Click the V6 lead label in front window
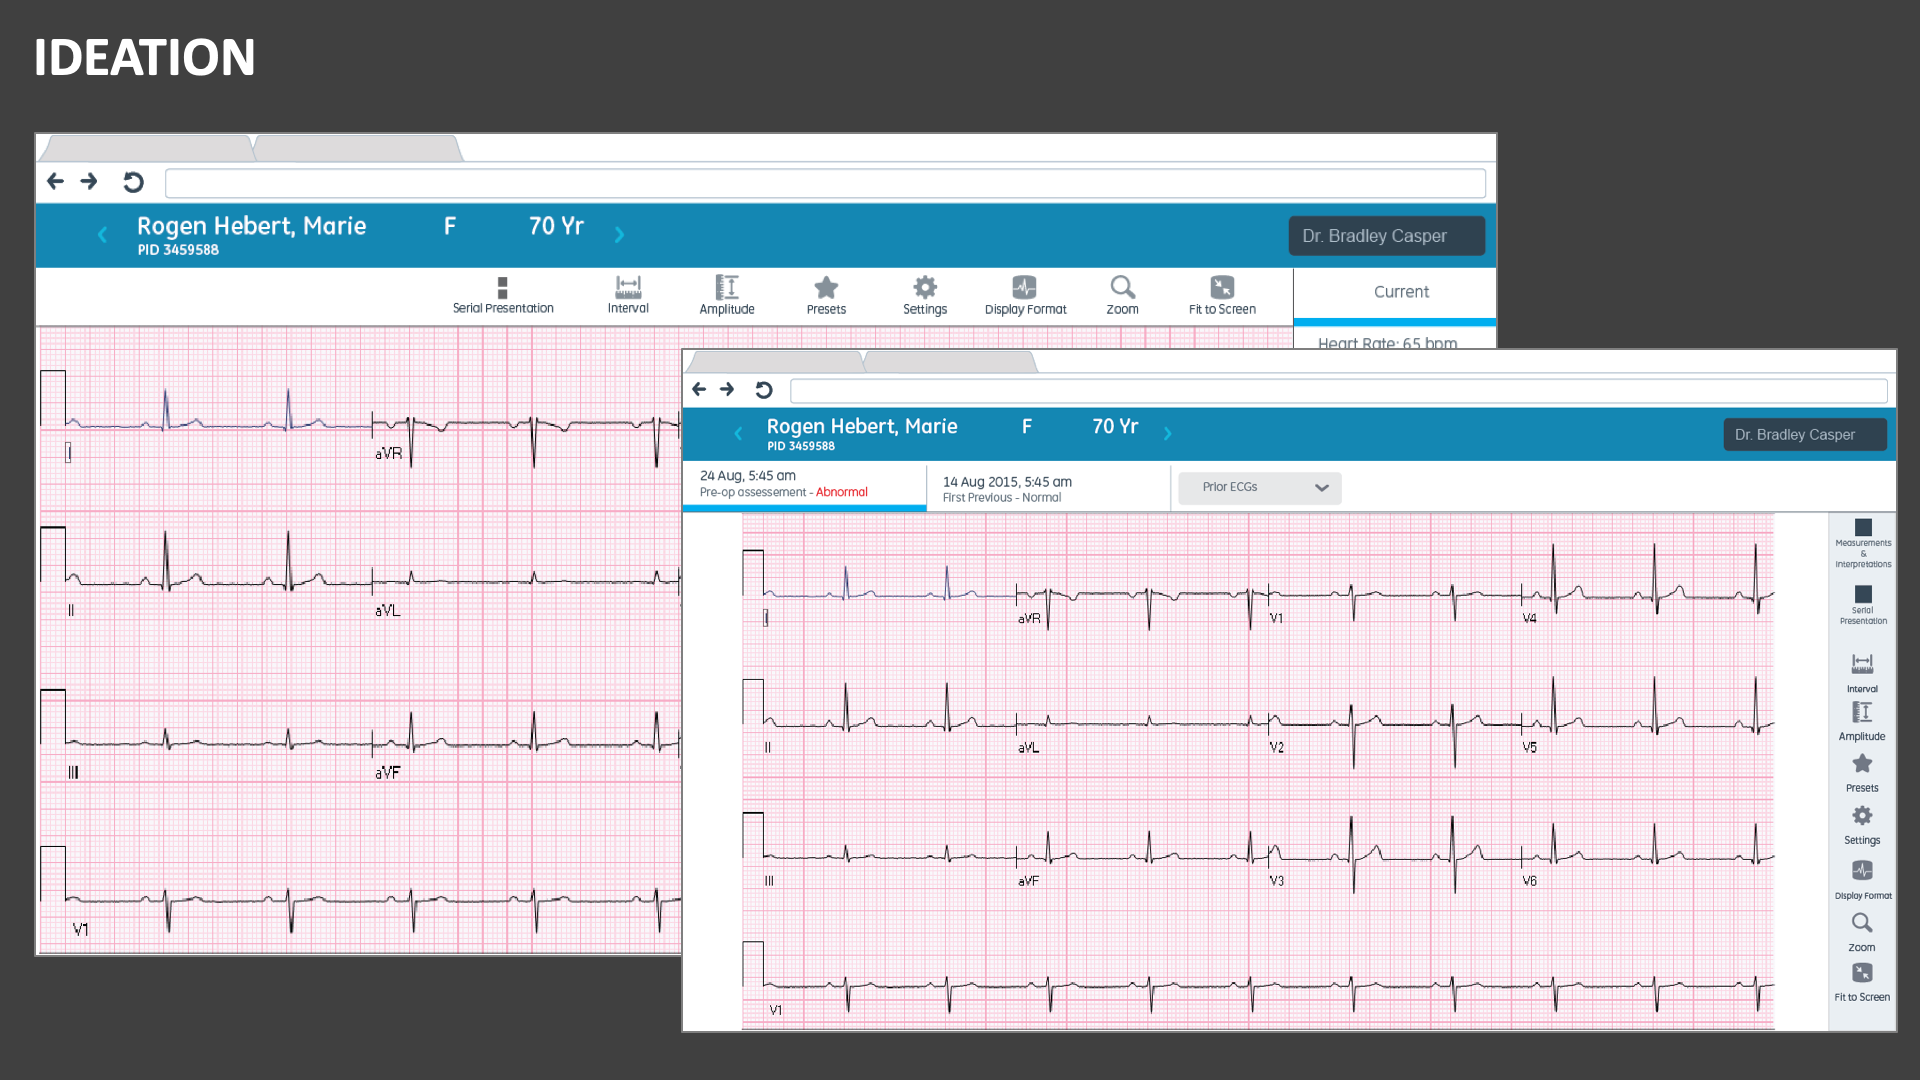This screenshot has height=1080, width=1920. (x=1529, y=881)
